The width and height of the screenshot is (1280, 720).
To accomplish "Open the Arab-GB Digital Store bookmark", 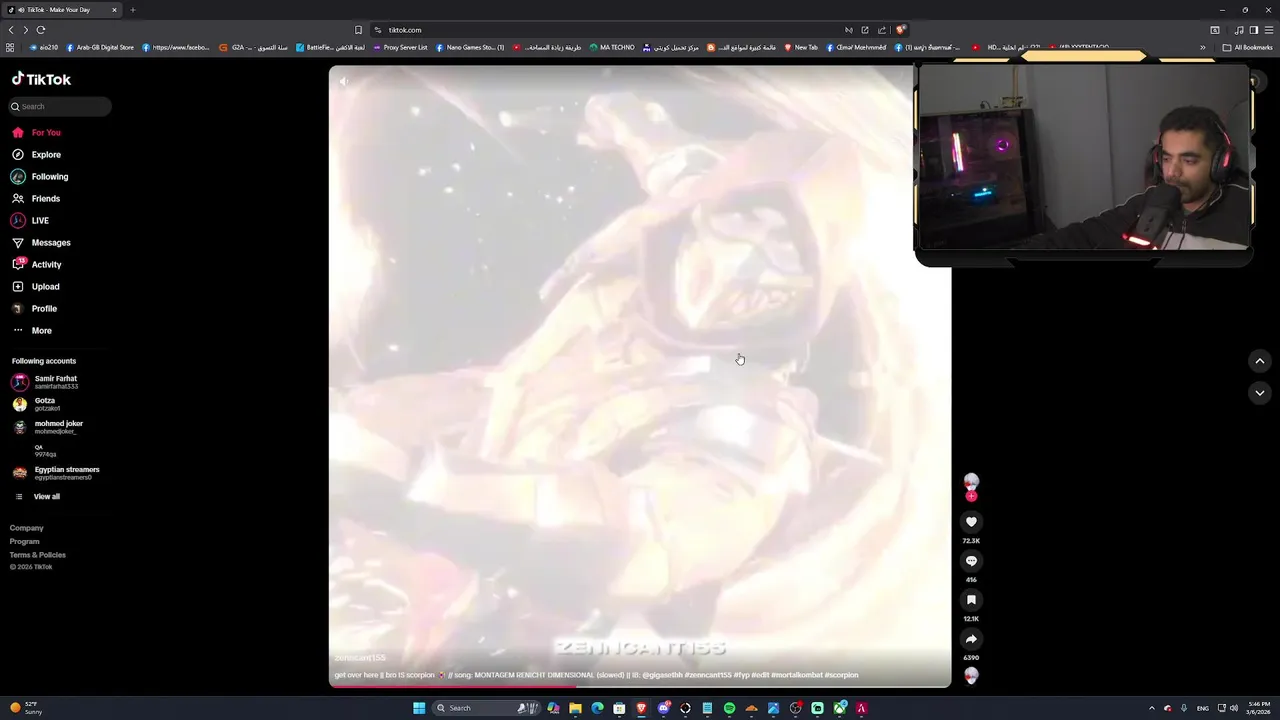I will click(x=100, y=47).
